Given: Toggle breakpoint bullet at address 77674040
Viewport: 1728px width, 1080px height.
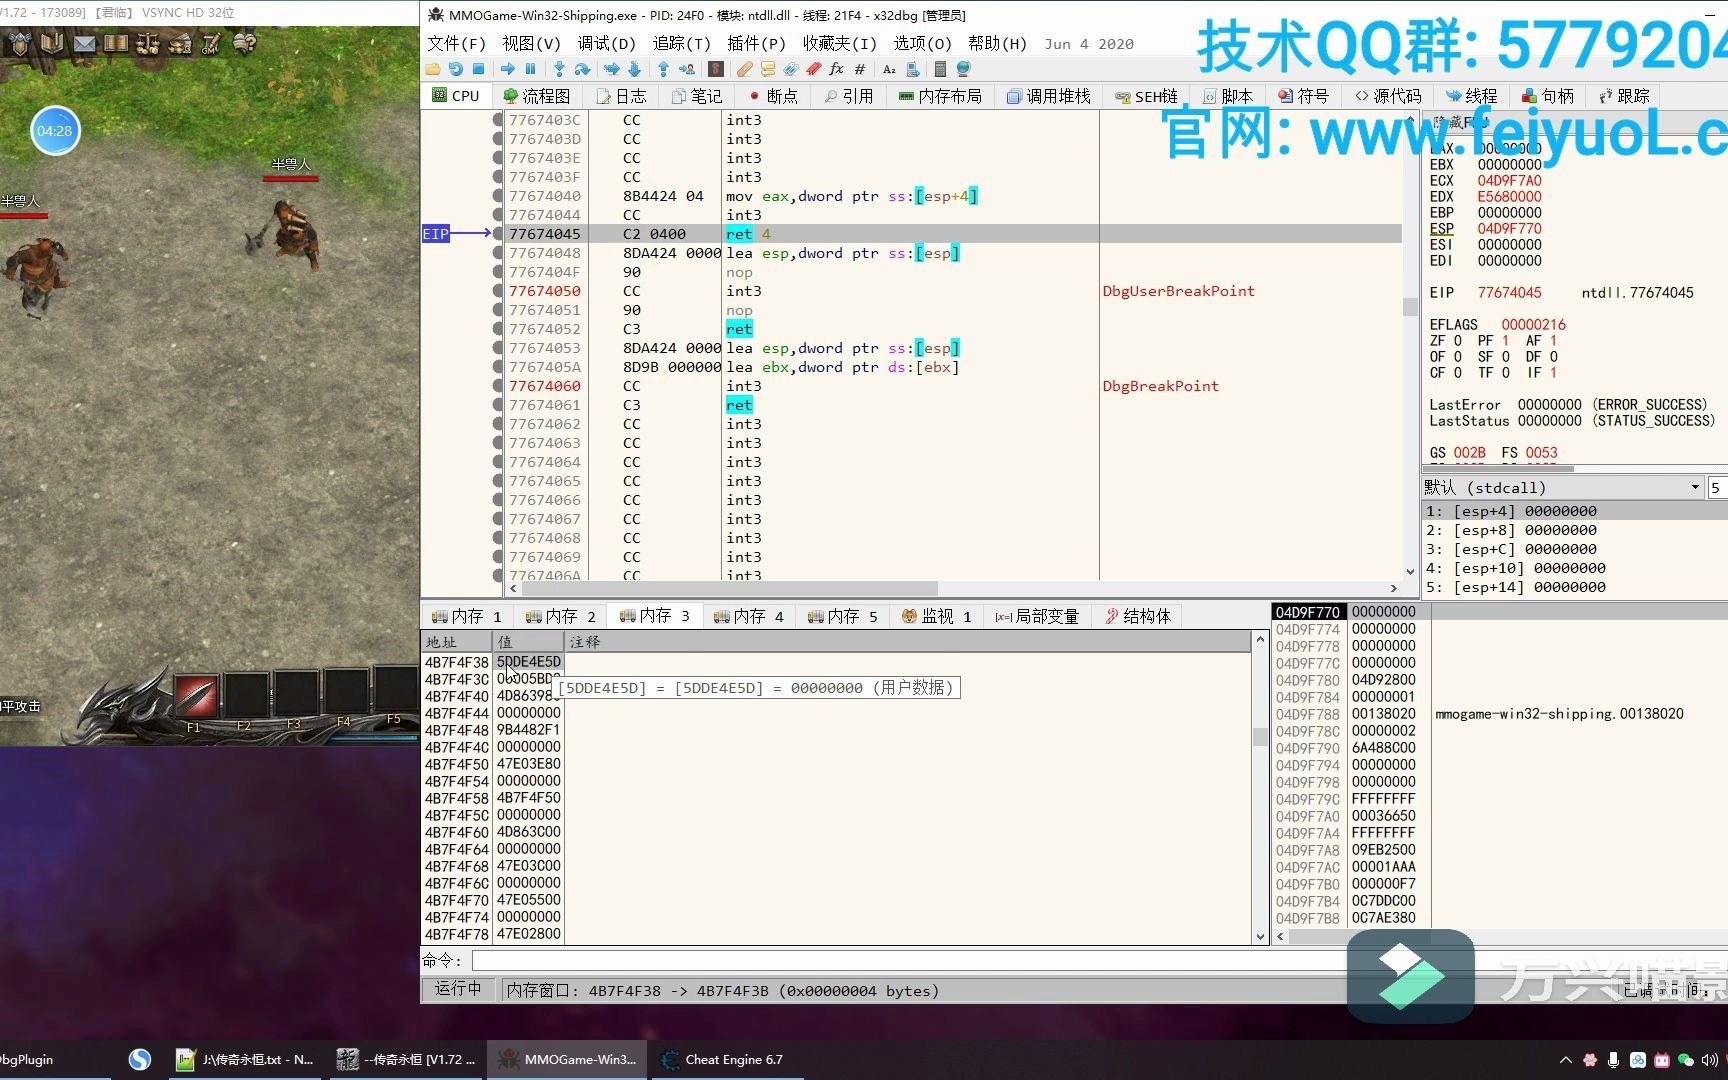Looking at the screenshot, I should [x=498, y=196].
